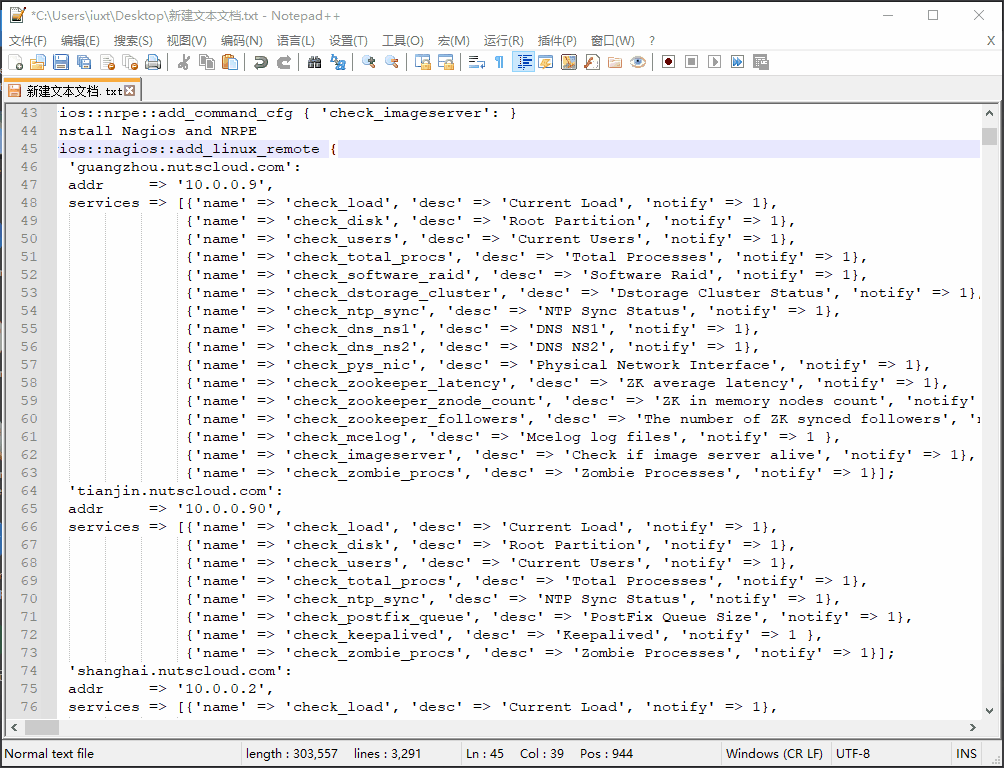The height and width of the screenshot is (768, 1004).
Task: Click the Cut scissors icon
Action: tap(184, 62)
